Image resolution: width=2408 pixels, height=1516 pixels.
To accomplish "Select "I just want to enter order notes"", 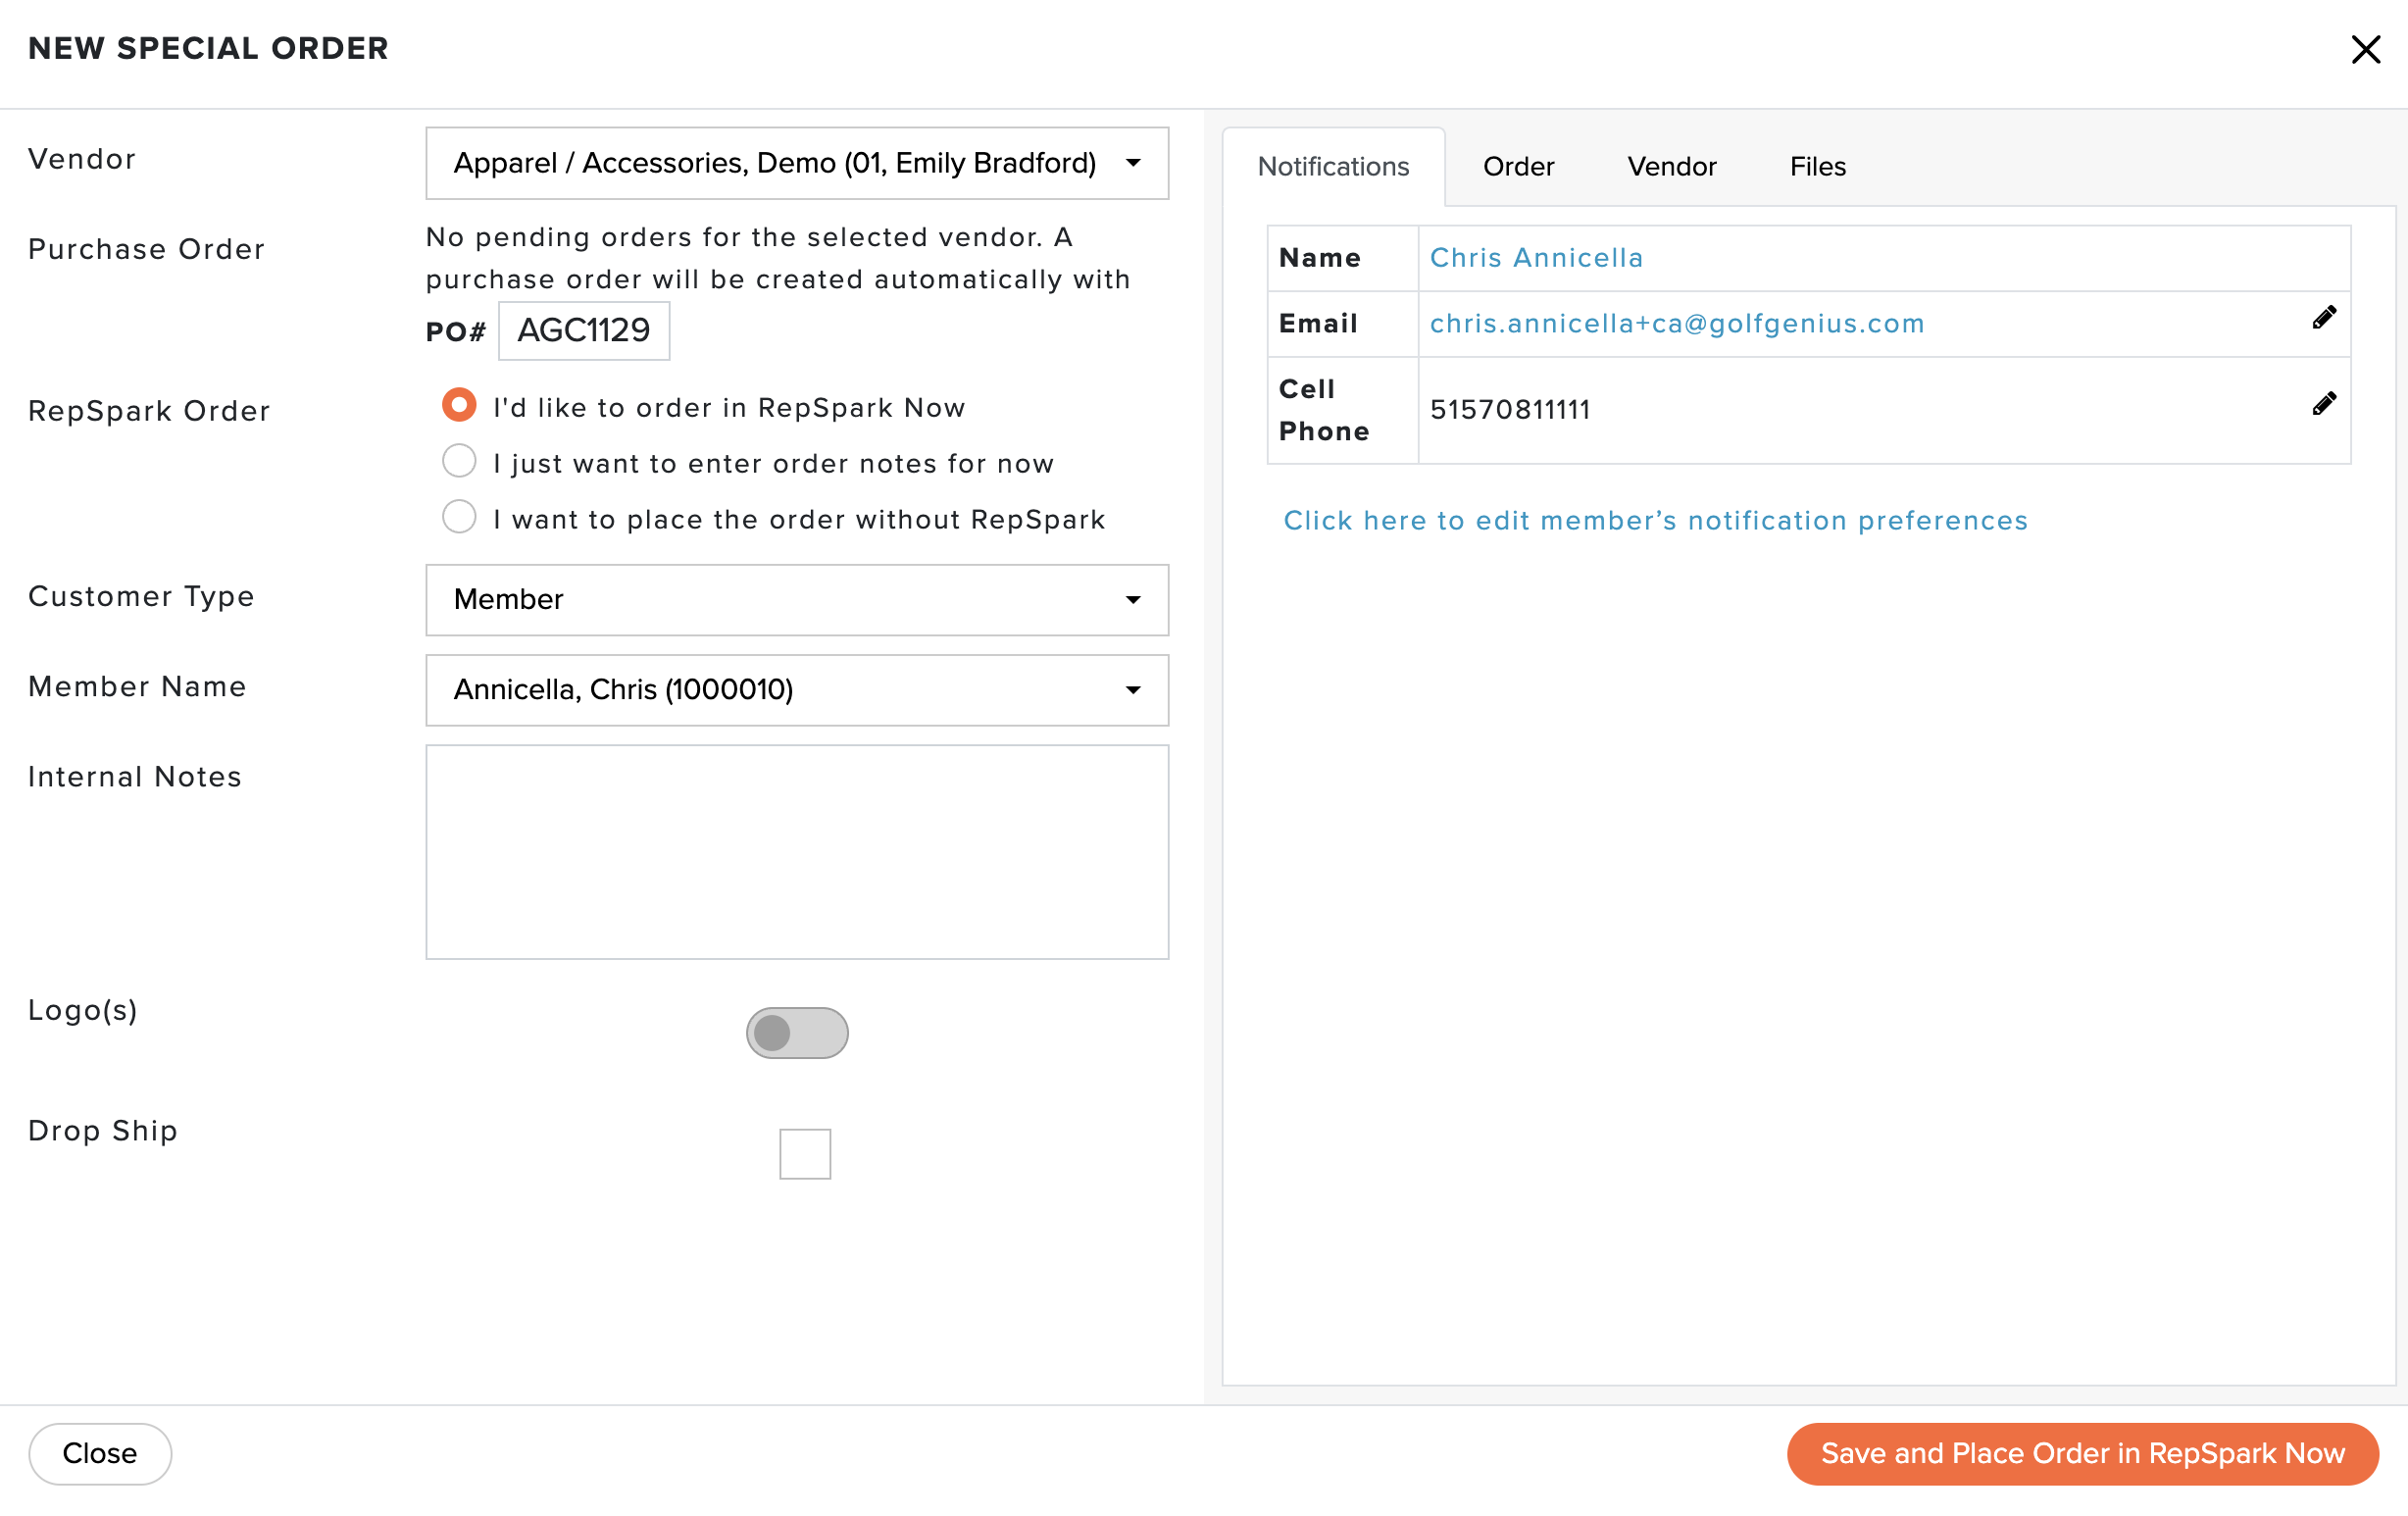I will point(459,462).
